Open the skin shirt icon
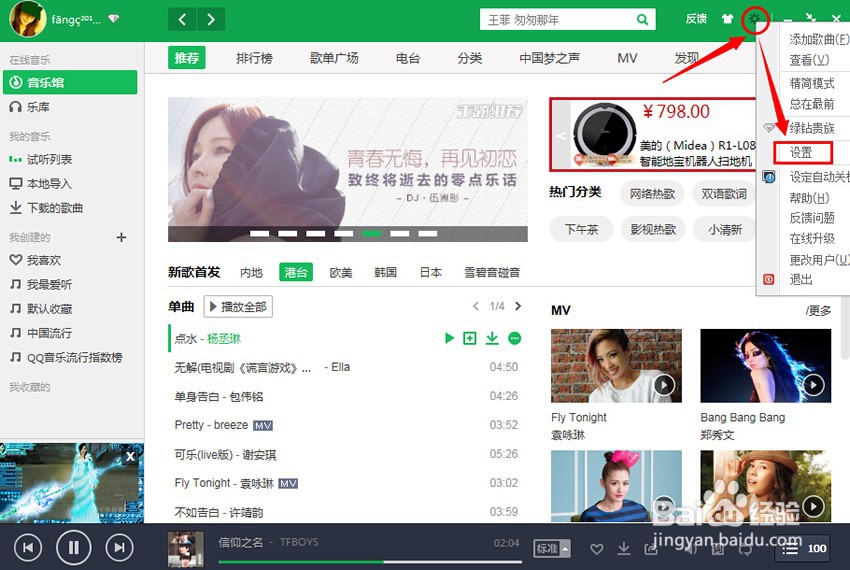Viewport: 850px width, 570px height. coord(727,19)
